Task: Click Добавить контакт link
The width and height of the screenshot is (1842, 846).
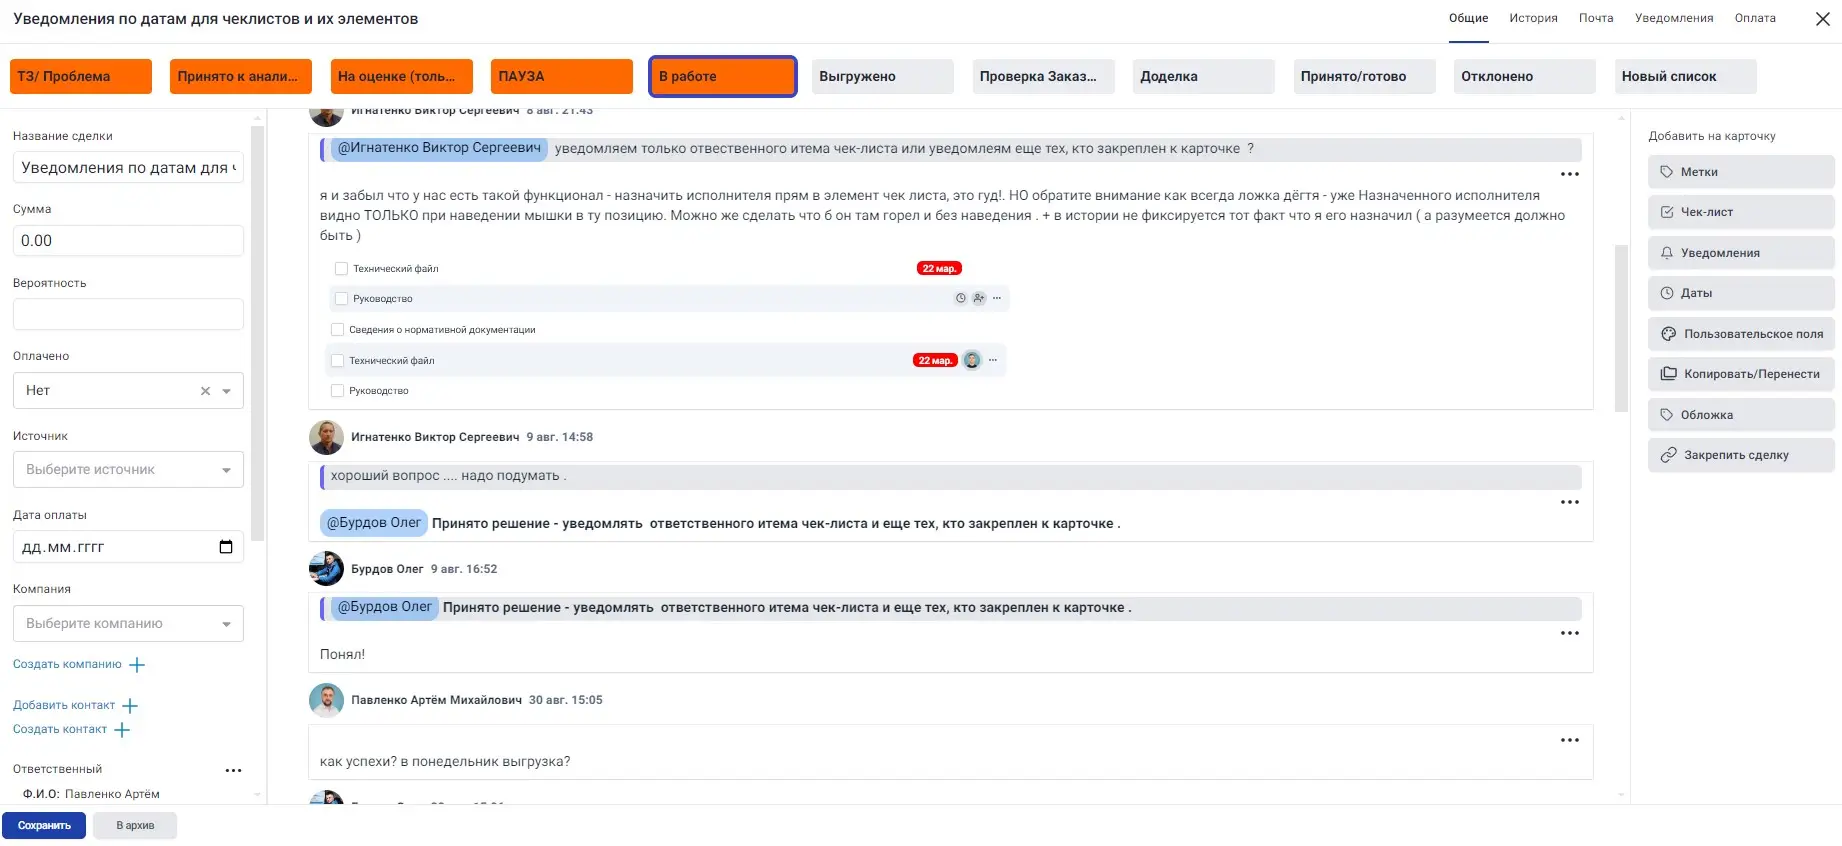Action: coord(64,705)
